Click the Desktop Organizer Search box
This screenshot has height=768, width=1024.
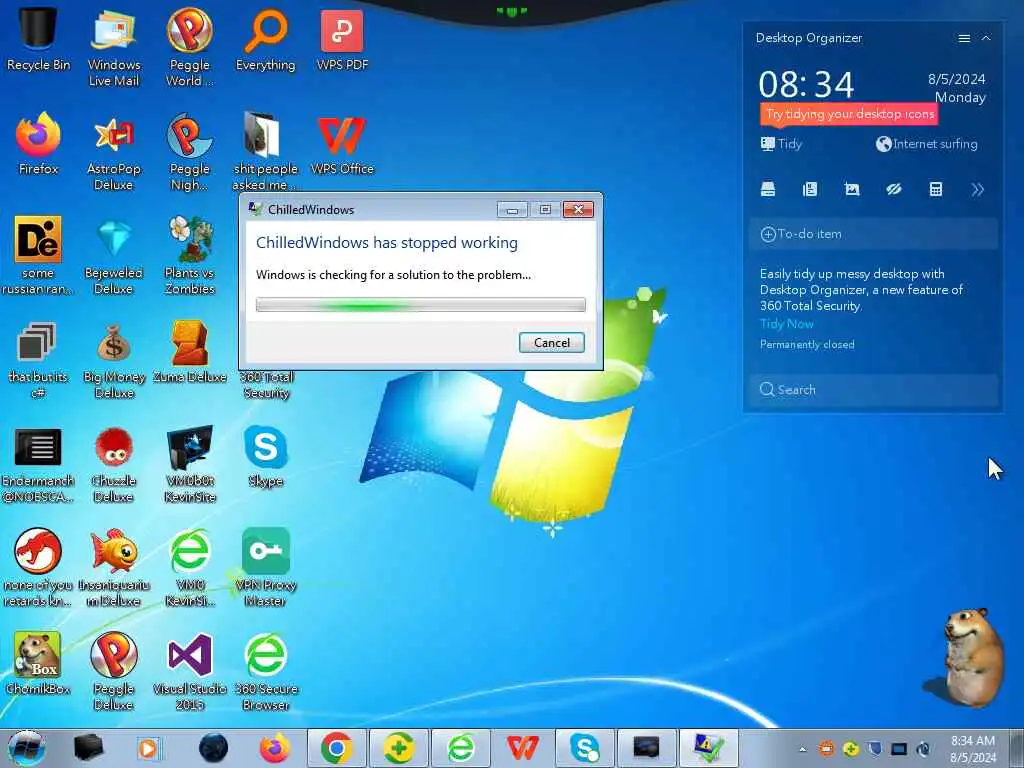(874, 389)
